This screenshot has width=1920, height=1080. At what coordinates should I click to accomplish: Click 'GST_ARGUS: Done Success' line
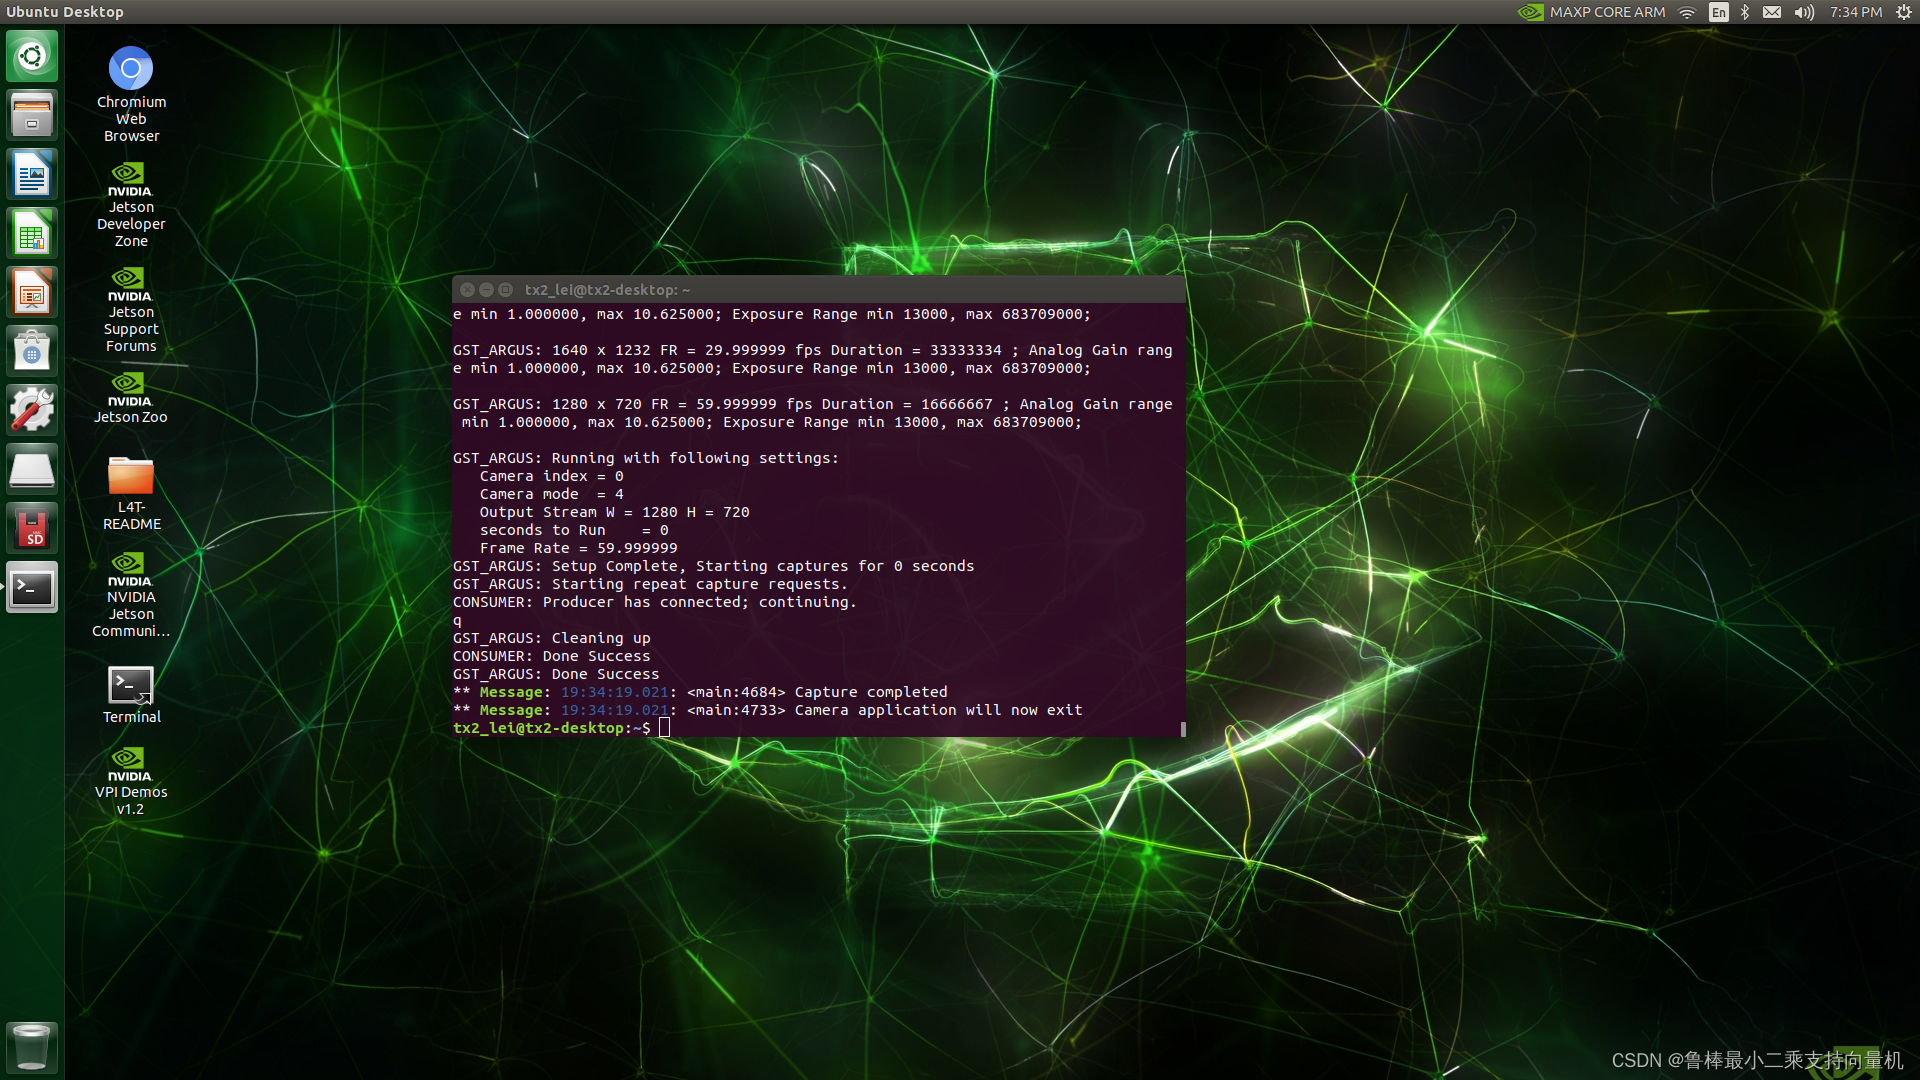[556, 674]
